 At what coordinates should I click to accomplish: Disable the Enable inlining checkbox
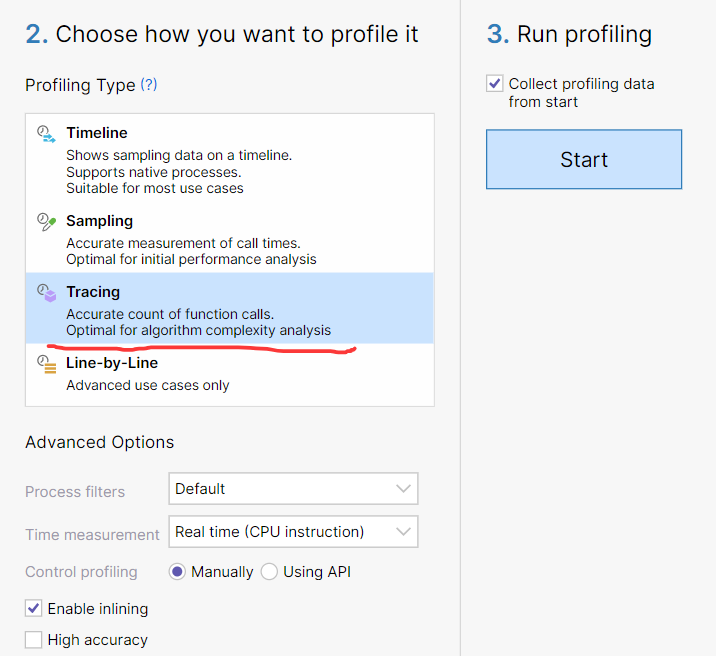pos(34,608)
